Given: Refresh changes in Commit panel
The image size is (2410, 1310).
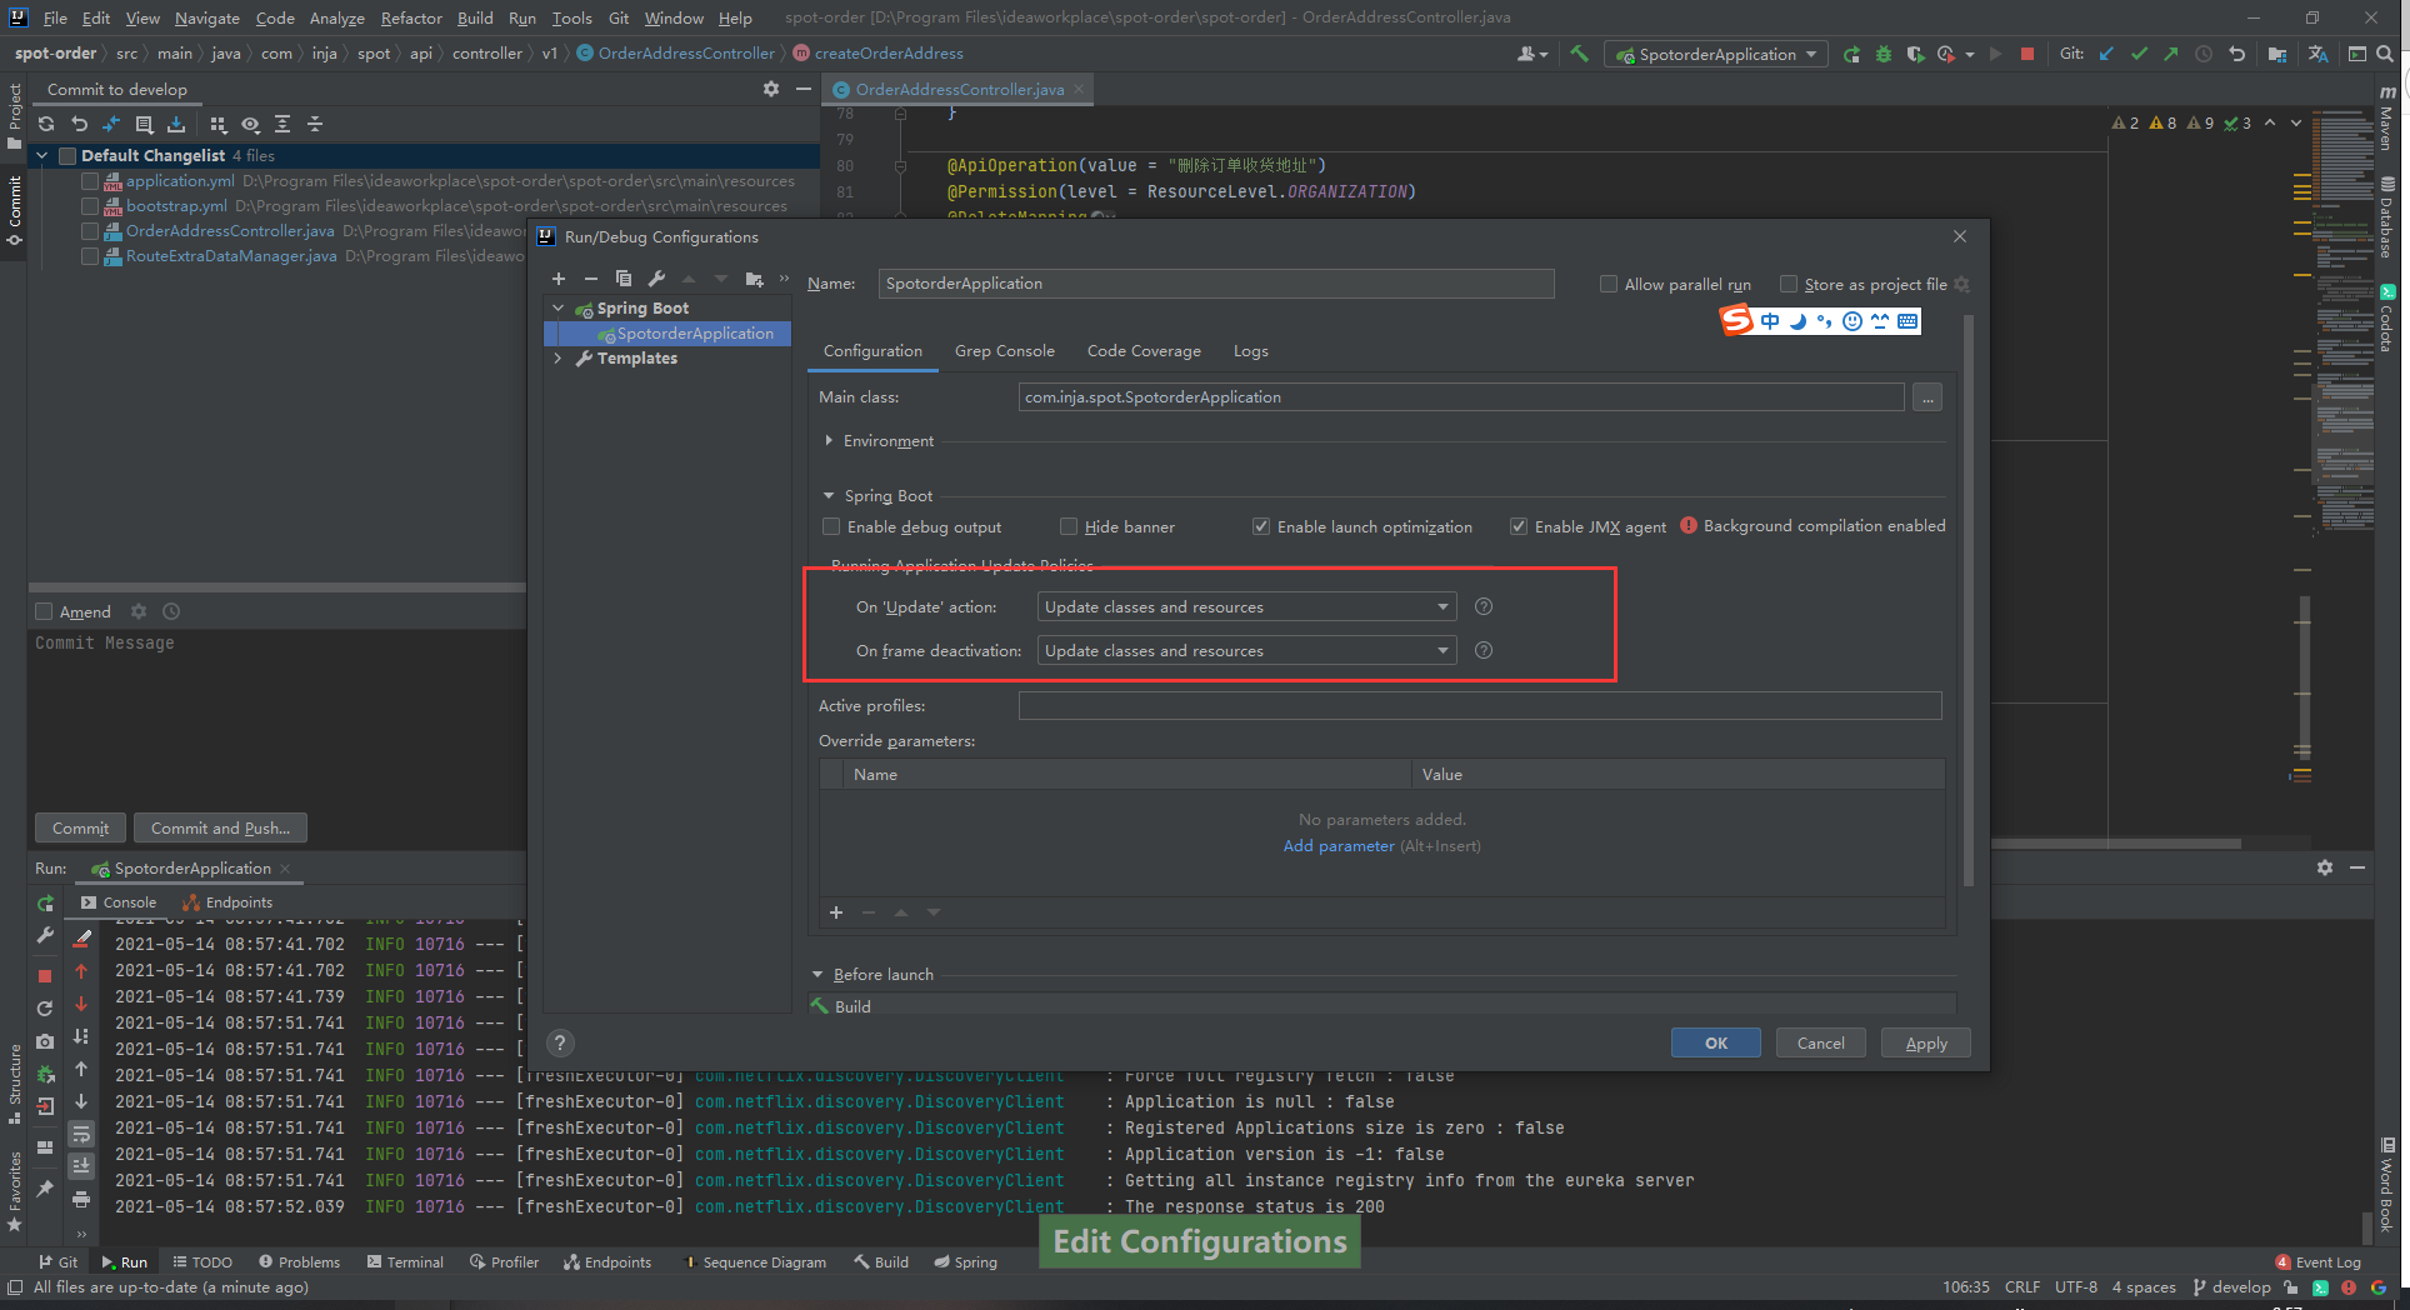Looking at the screenshot, I should (46, 124).
